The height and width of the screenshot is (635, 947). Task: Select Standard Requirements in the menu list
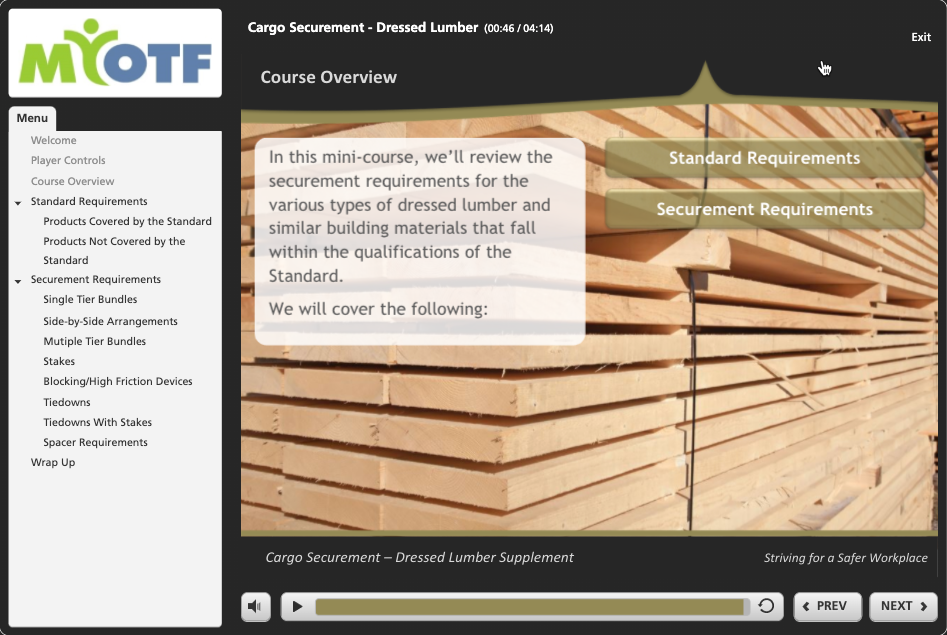tap(89, 201)
